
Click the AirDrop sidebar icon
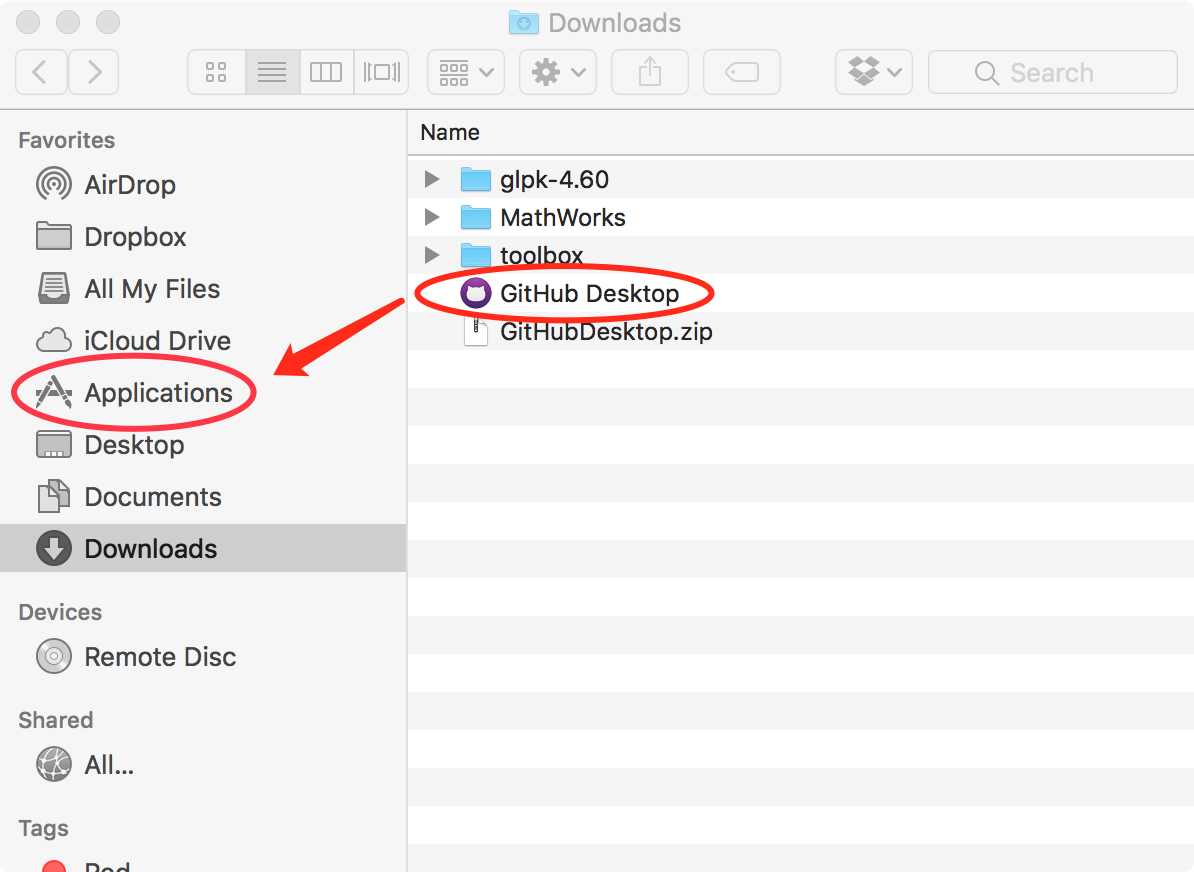[x=54, y=184]
